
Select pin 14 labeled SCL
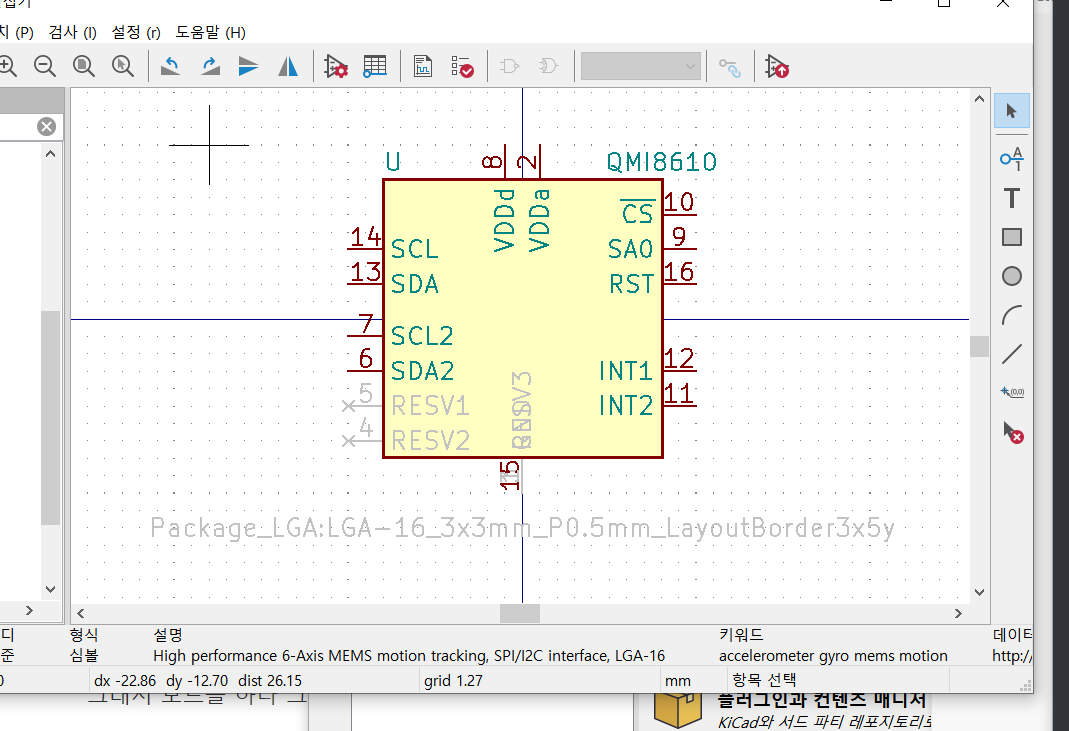click(365, 248)
